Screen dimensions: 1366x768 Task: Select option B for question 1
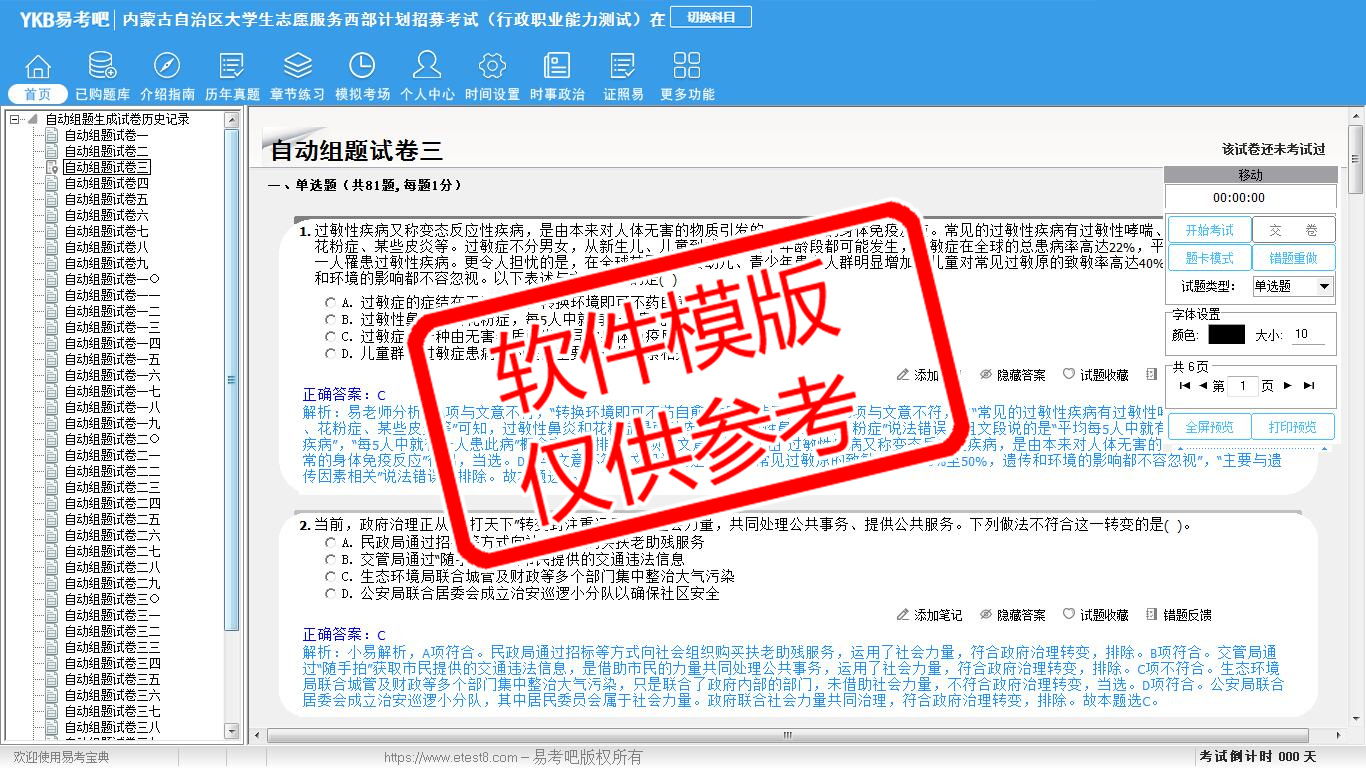pos(331,319)
